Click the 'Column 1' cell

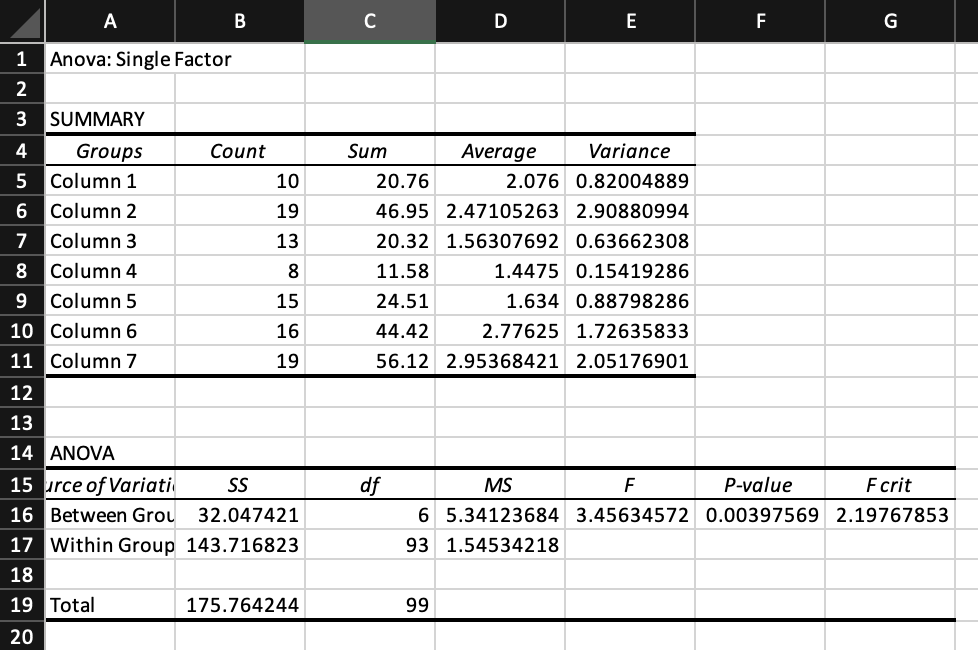point(110,181)
